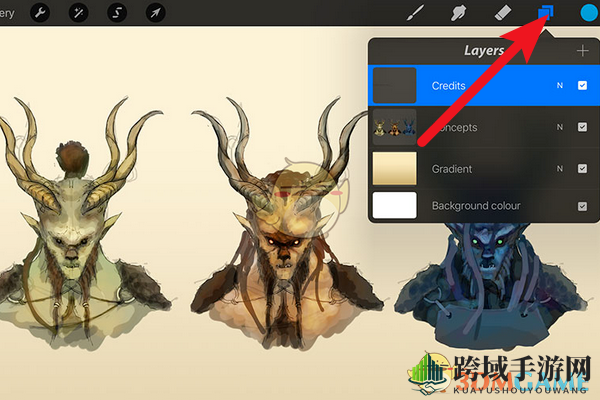Add a new layer with plus icon
Image resolution: width=600 pixels, height=400 pixels.
point(582,51)
